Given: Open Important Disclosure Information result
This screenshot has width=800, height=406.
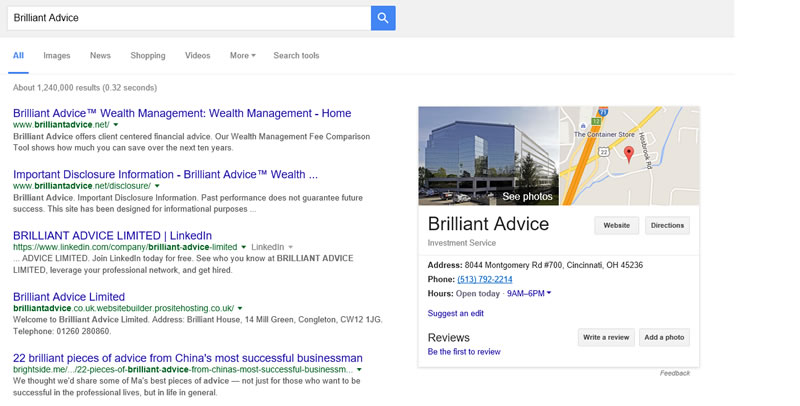Looking at the screenshot, I should 165,174.
